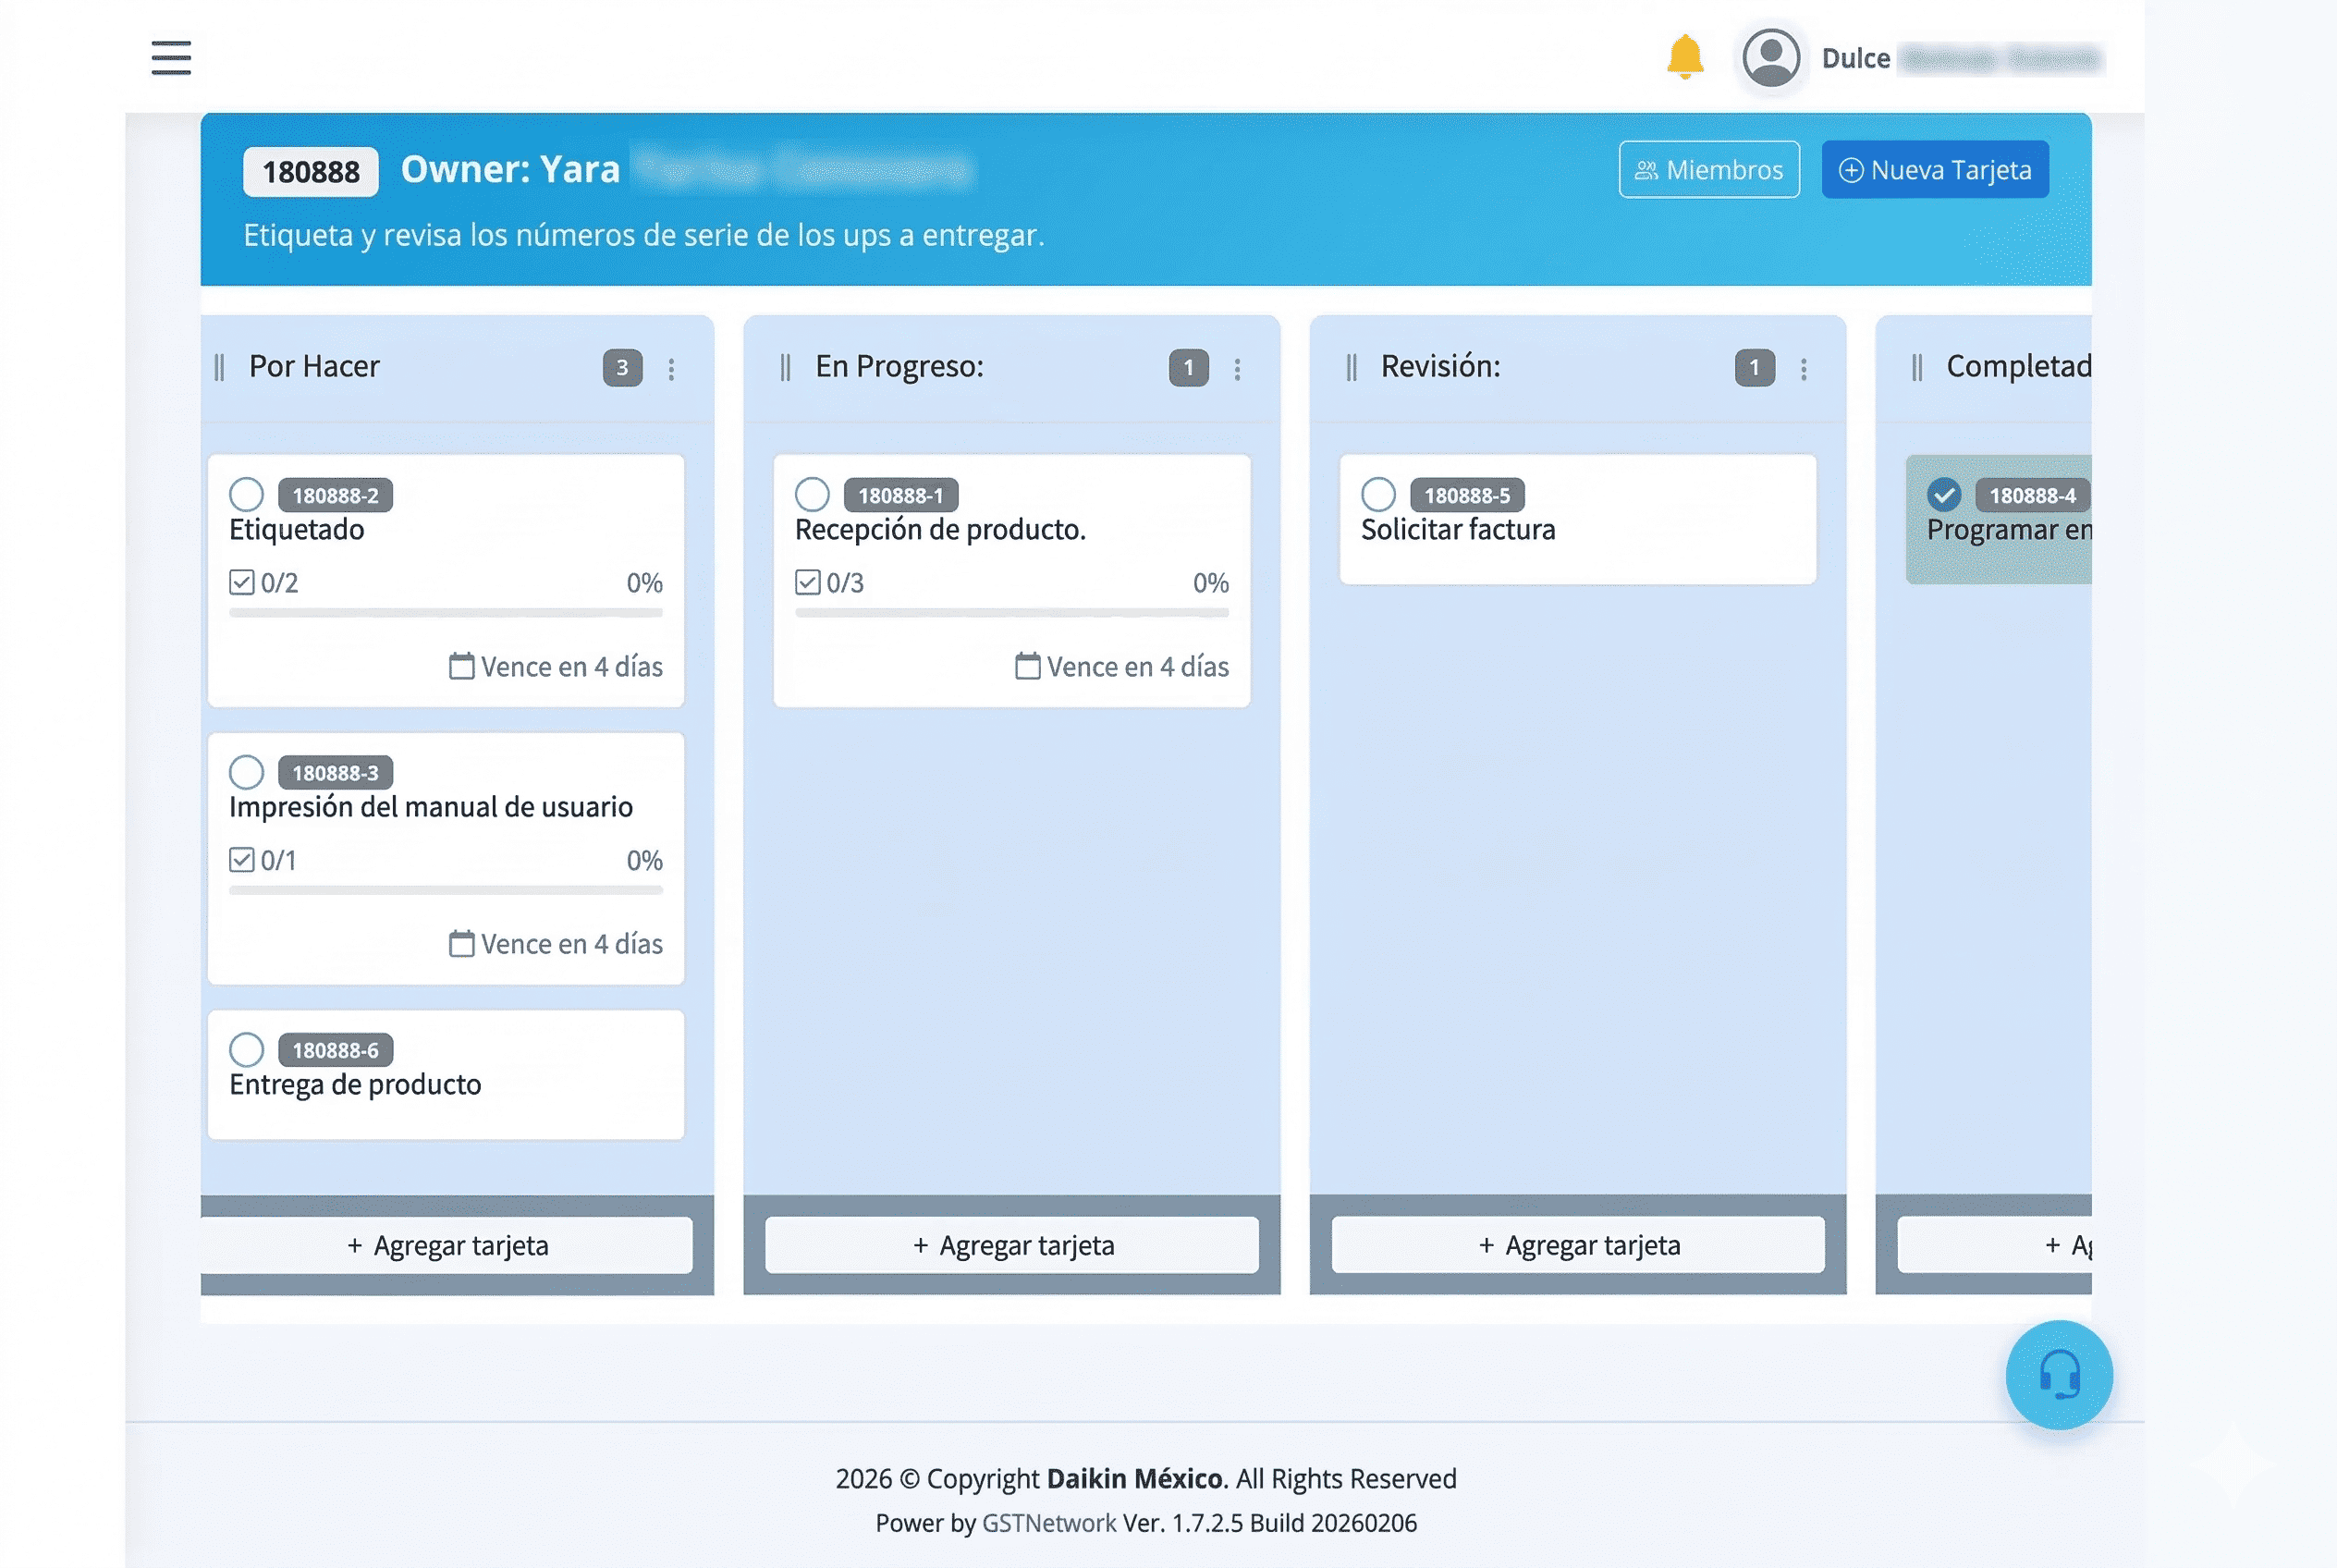This screenshot has height=1568, width=2337.
Task: Click calendar icon on Etiquetado card
Action: [x=461, y=666]
